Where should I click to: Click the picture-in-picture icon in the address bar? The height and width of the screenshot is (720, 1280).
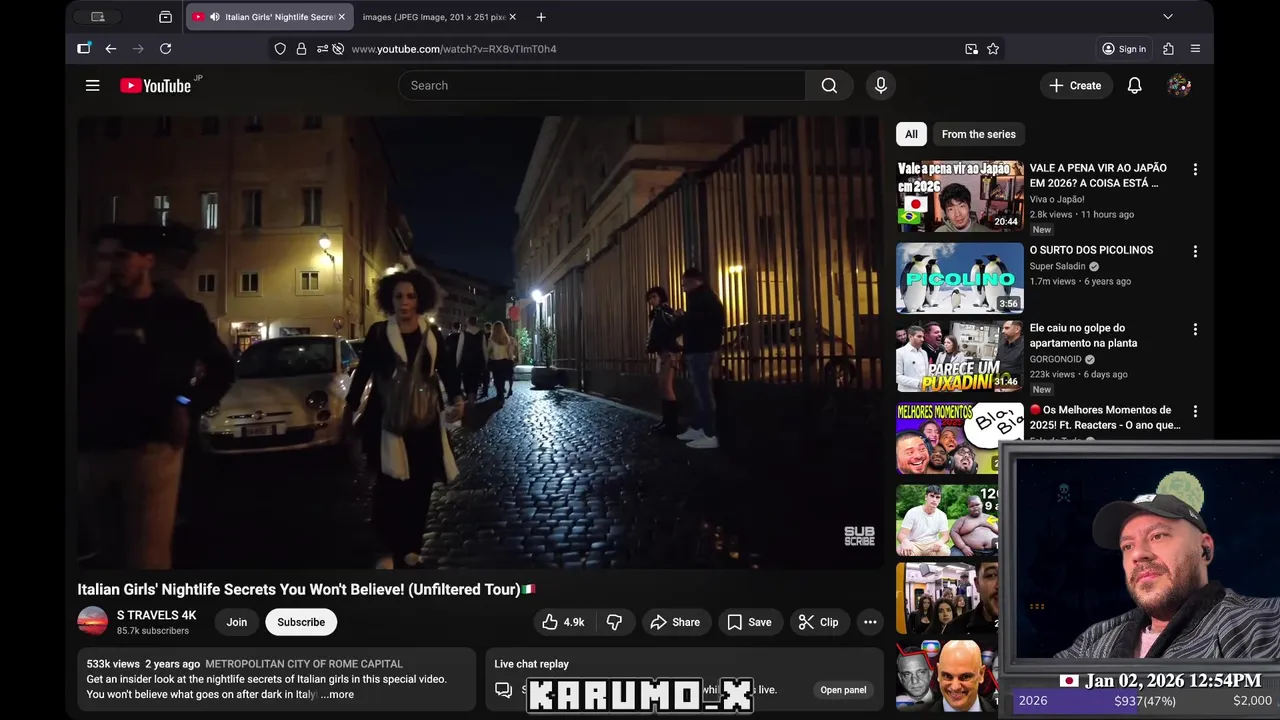(x=971, y=49)
